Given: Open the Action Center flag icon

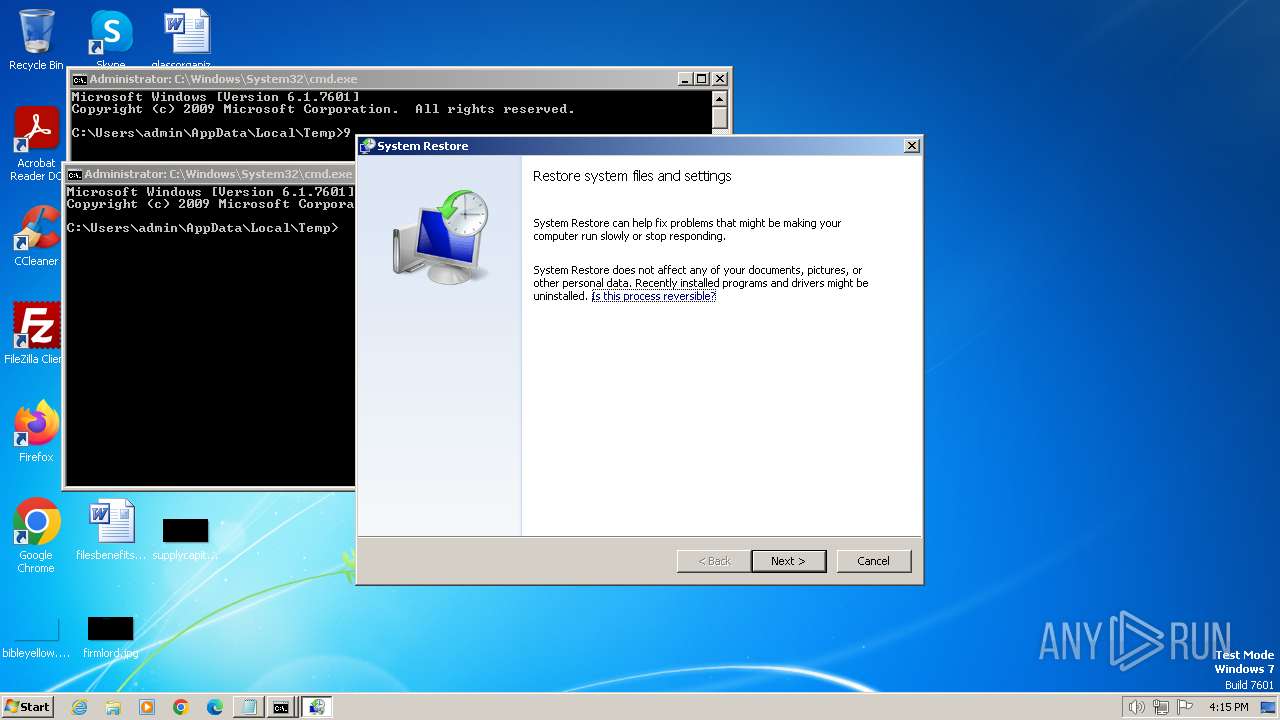Looking at the screenshot, I should click(x=1186, y=707).
